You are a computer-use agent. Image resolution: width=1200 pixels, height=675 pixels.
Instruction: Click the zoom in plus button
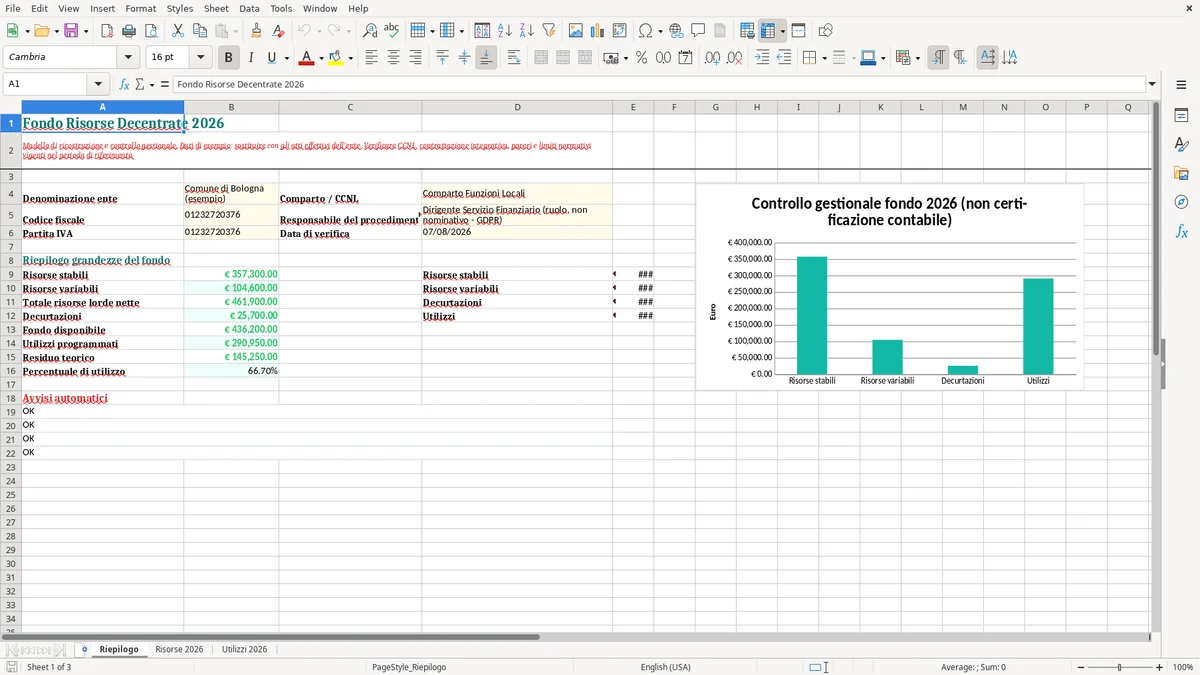coord(1159,667)
